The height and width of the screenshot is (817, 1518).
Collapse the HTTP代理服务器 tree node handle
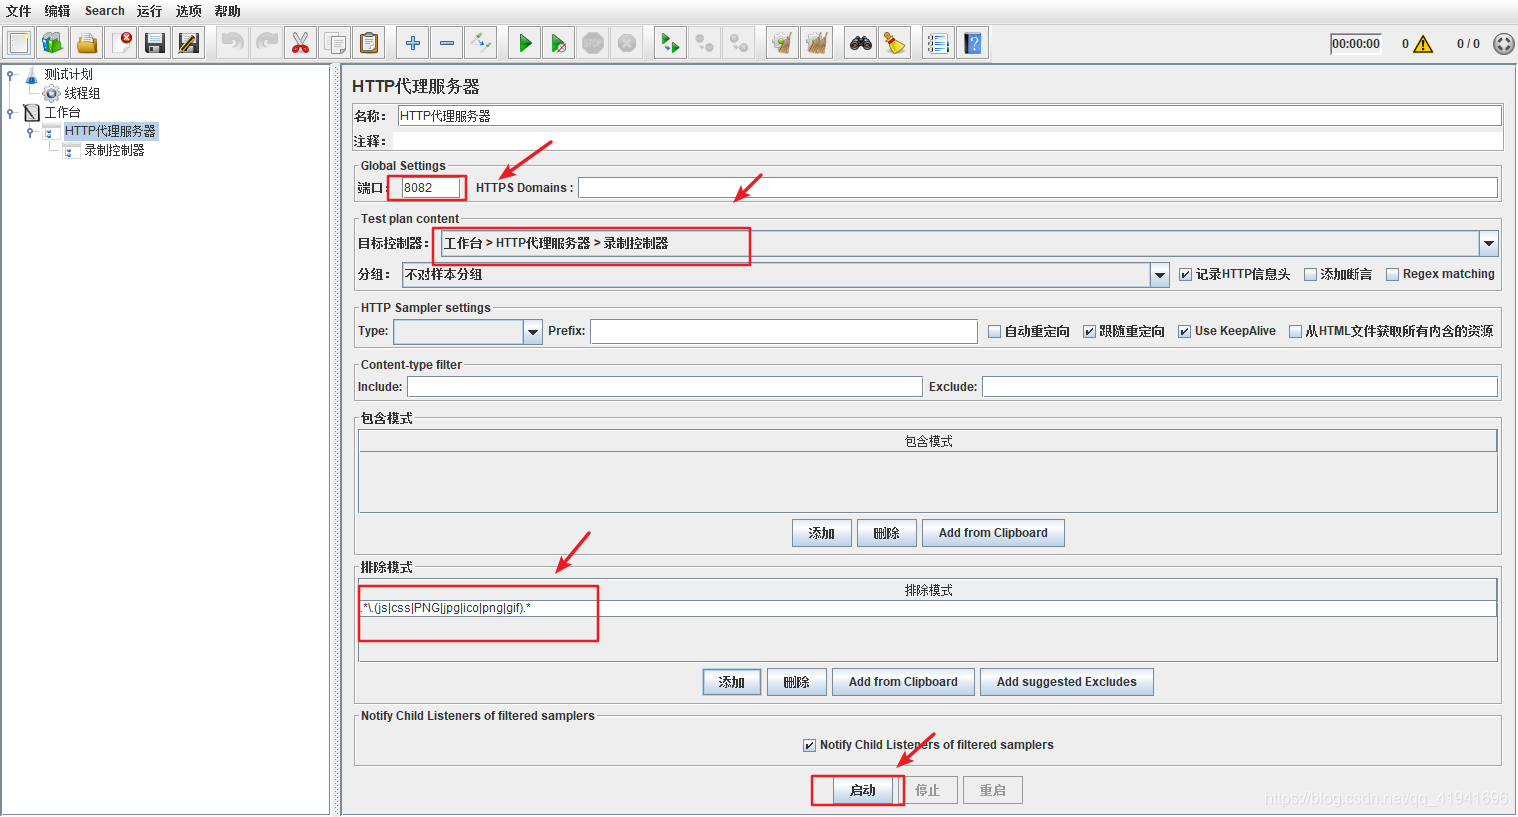30,132
